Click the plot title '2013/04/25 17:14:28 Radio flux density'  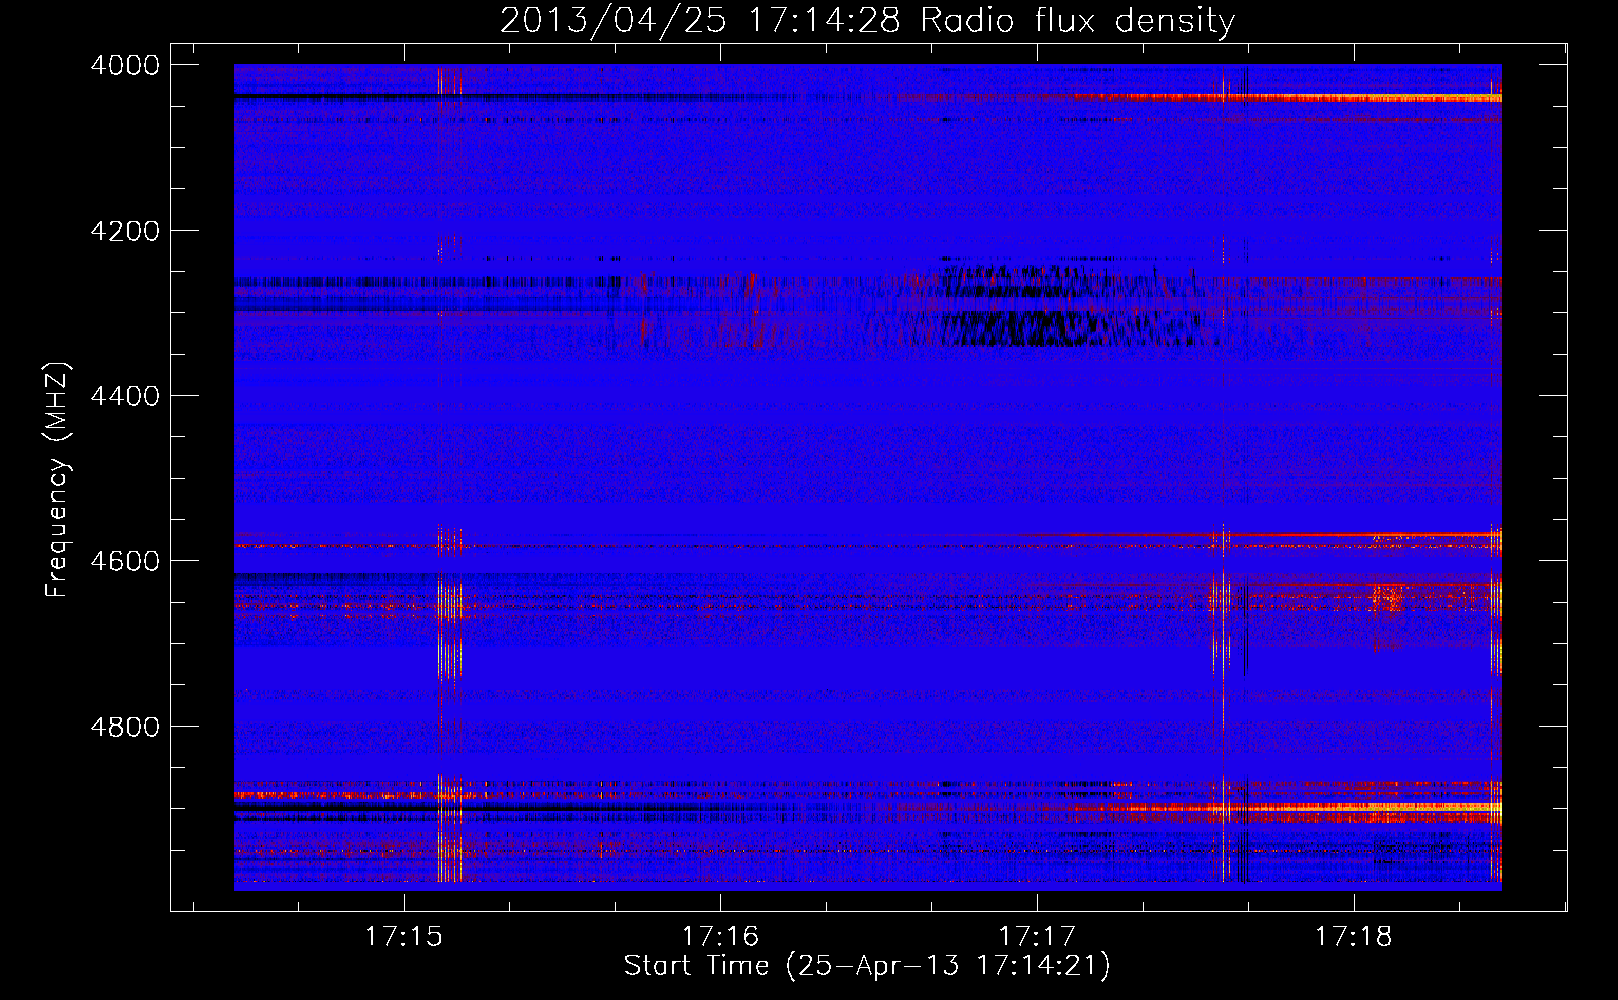tap(867, 20)
